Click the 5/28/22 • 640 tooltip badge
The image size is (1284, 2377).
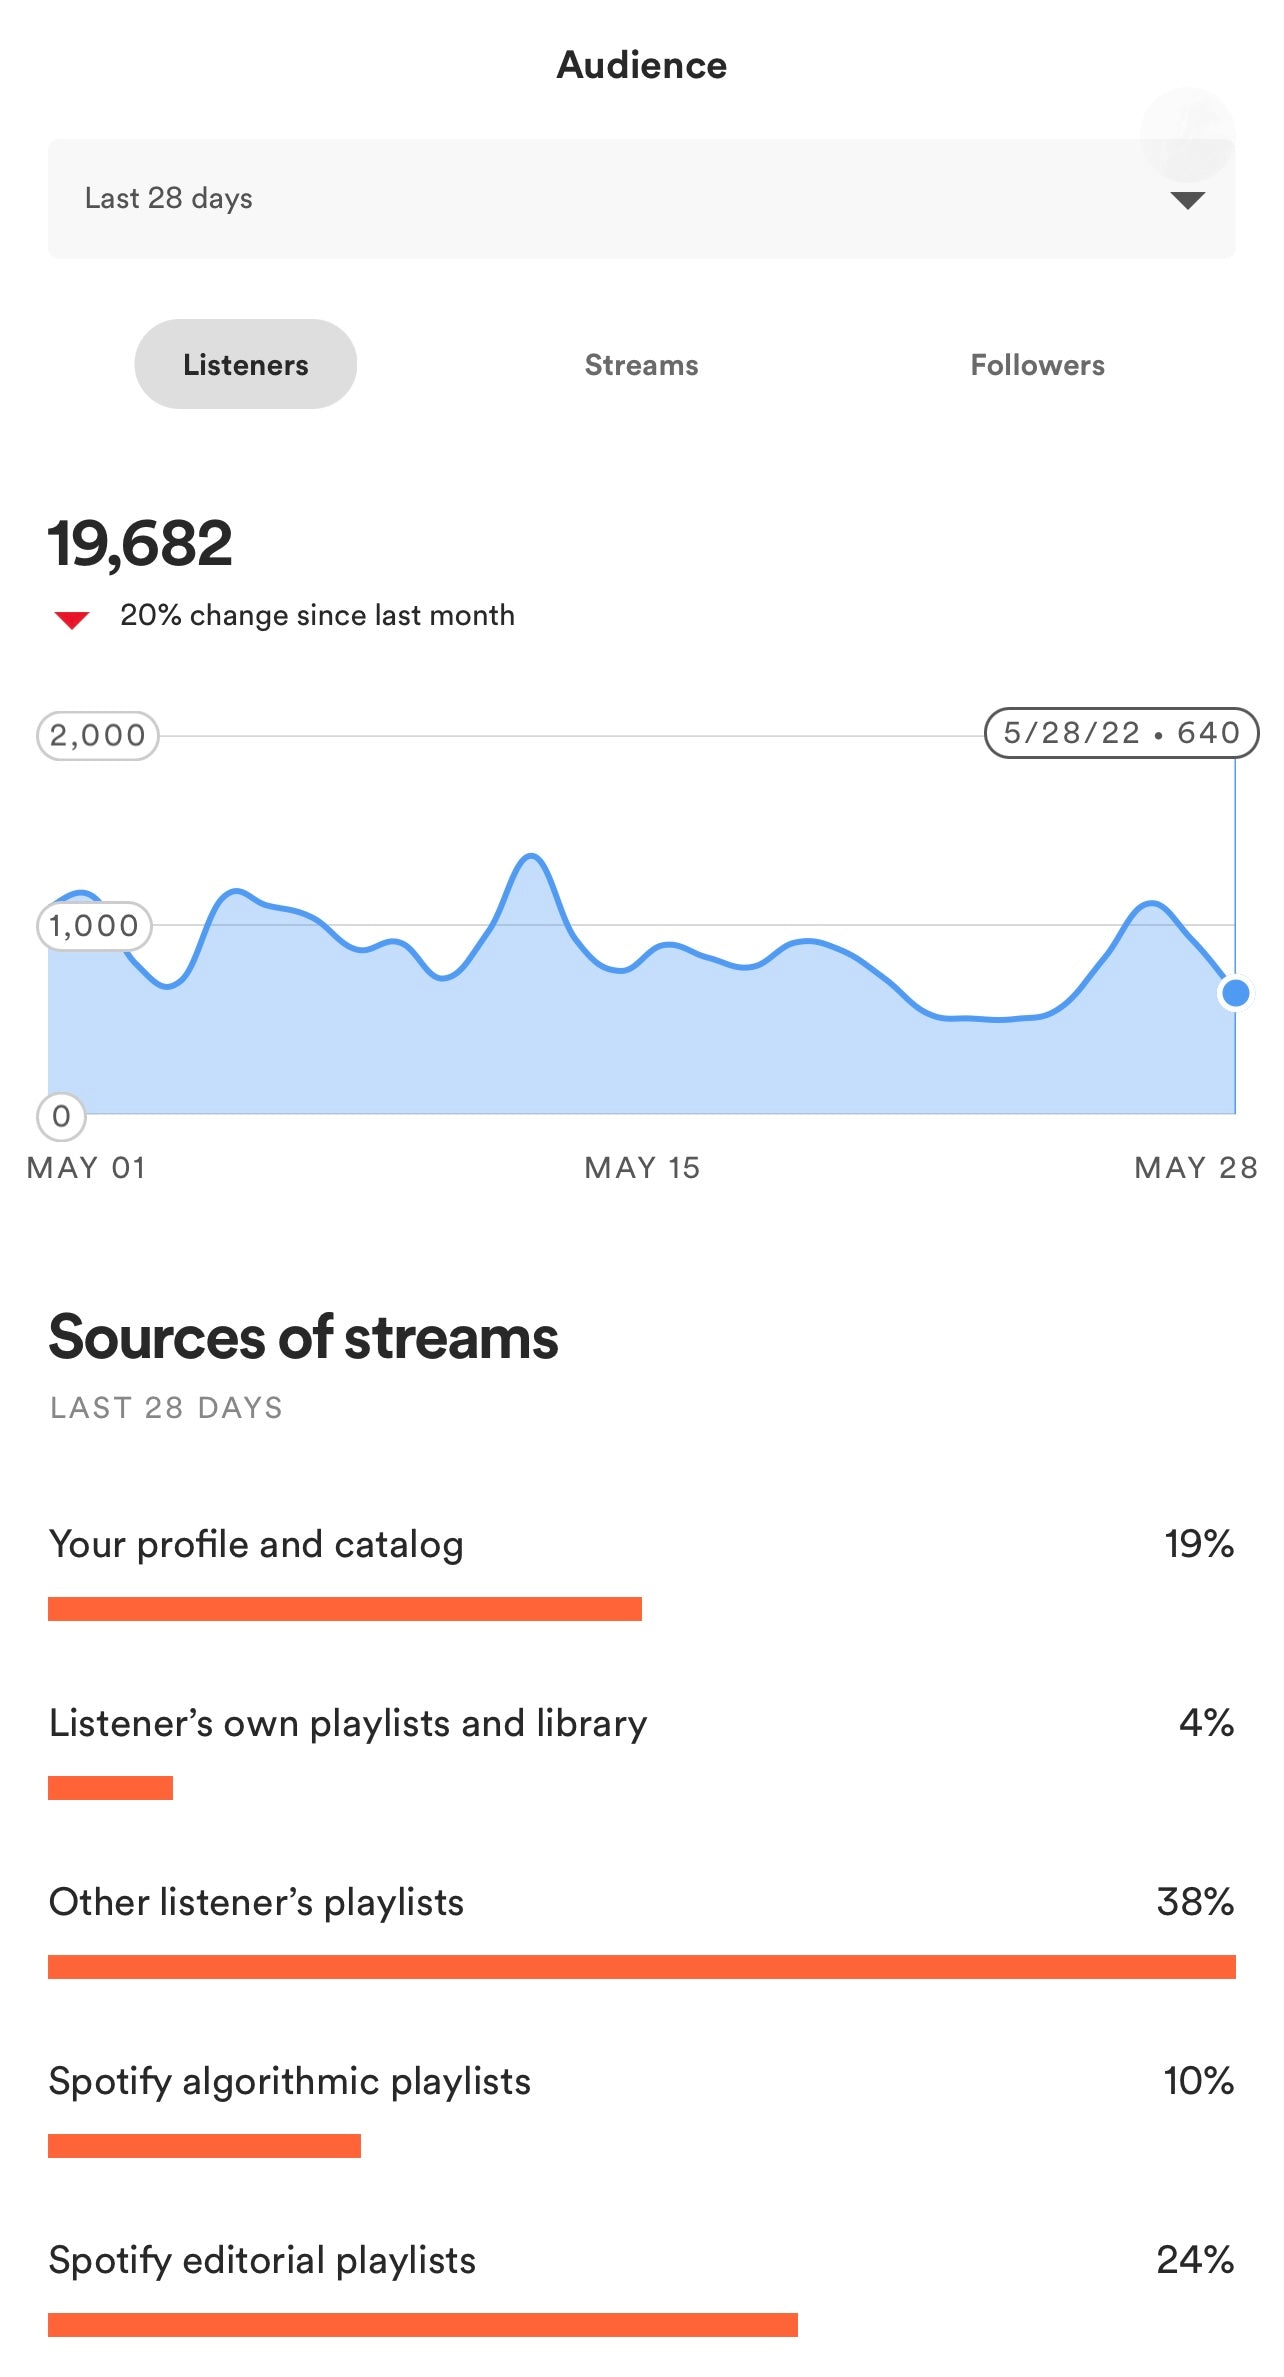pos(1121,733)
